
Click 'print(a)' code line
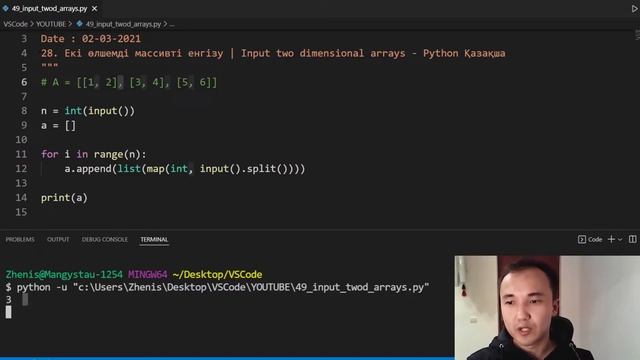[x=64, y=198]
